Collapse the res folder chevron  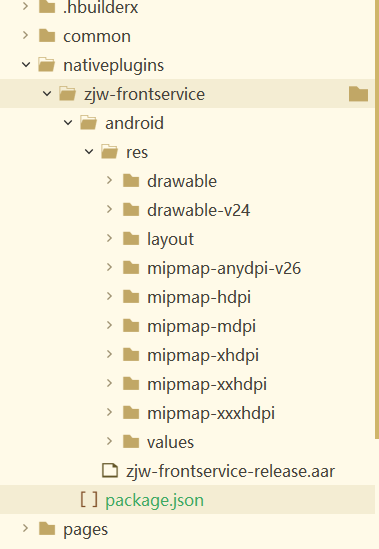tap(89, 152)
